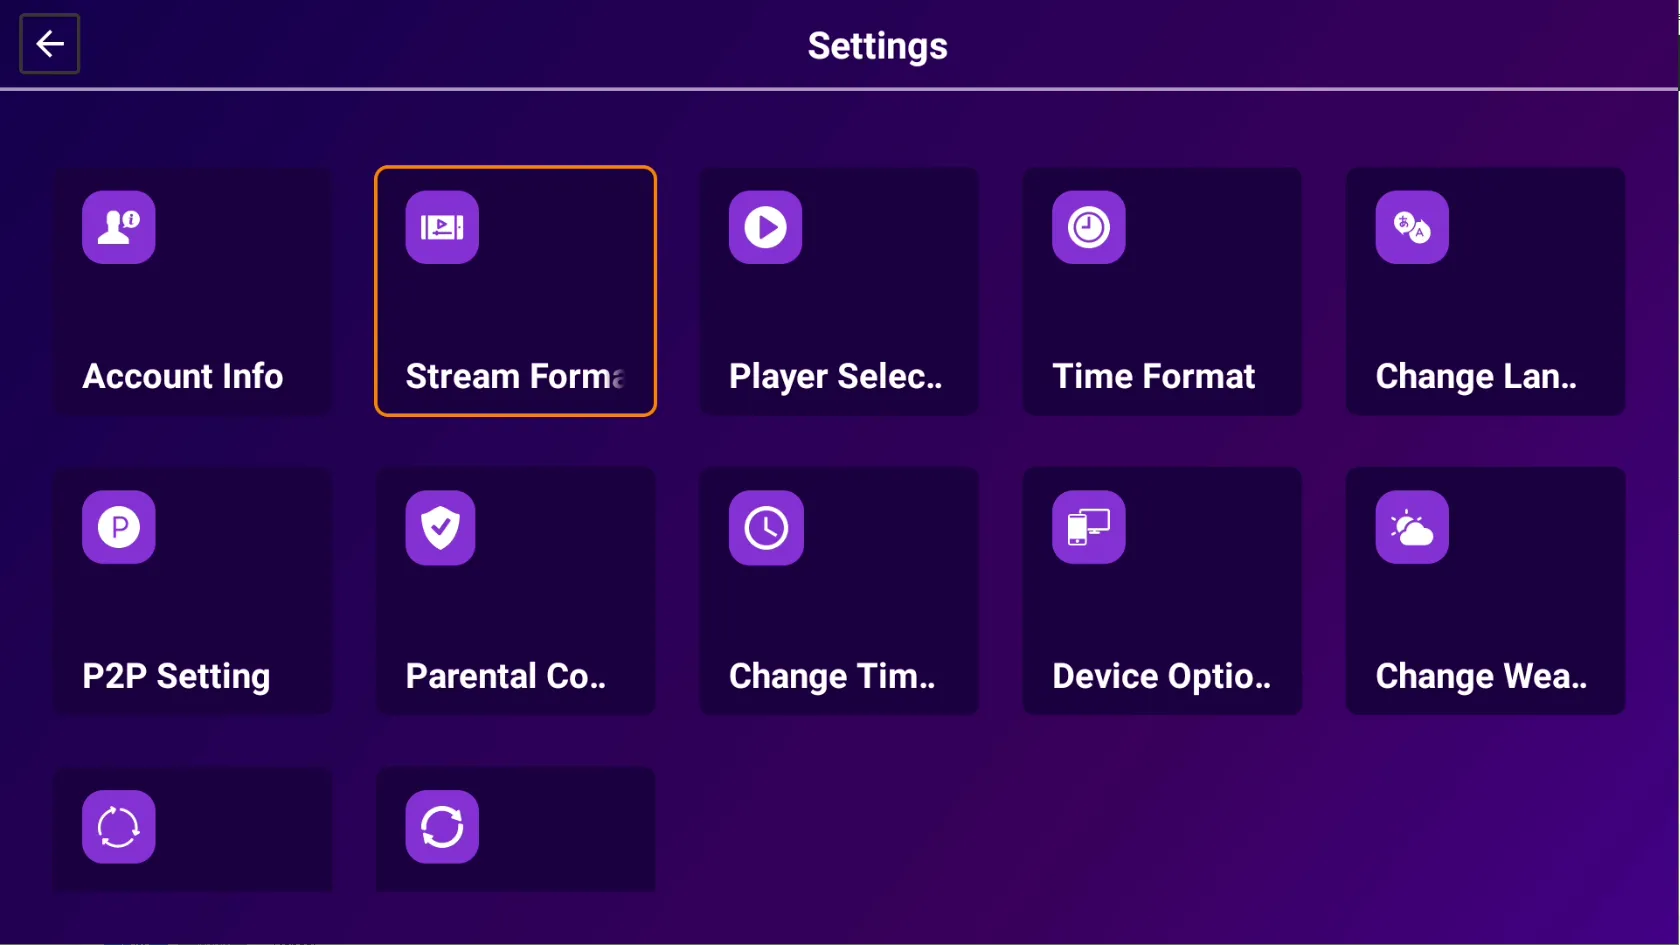Open the Change Wea.. label
The width and height of the screenshot is (1680, 945).
coord(1481,677)
